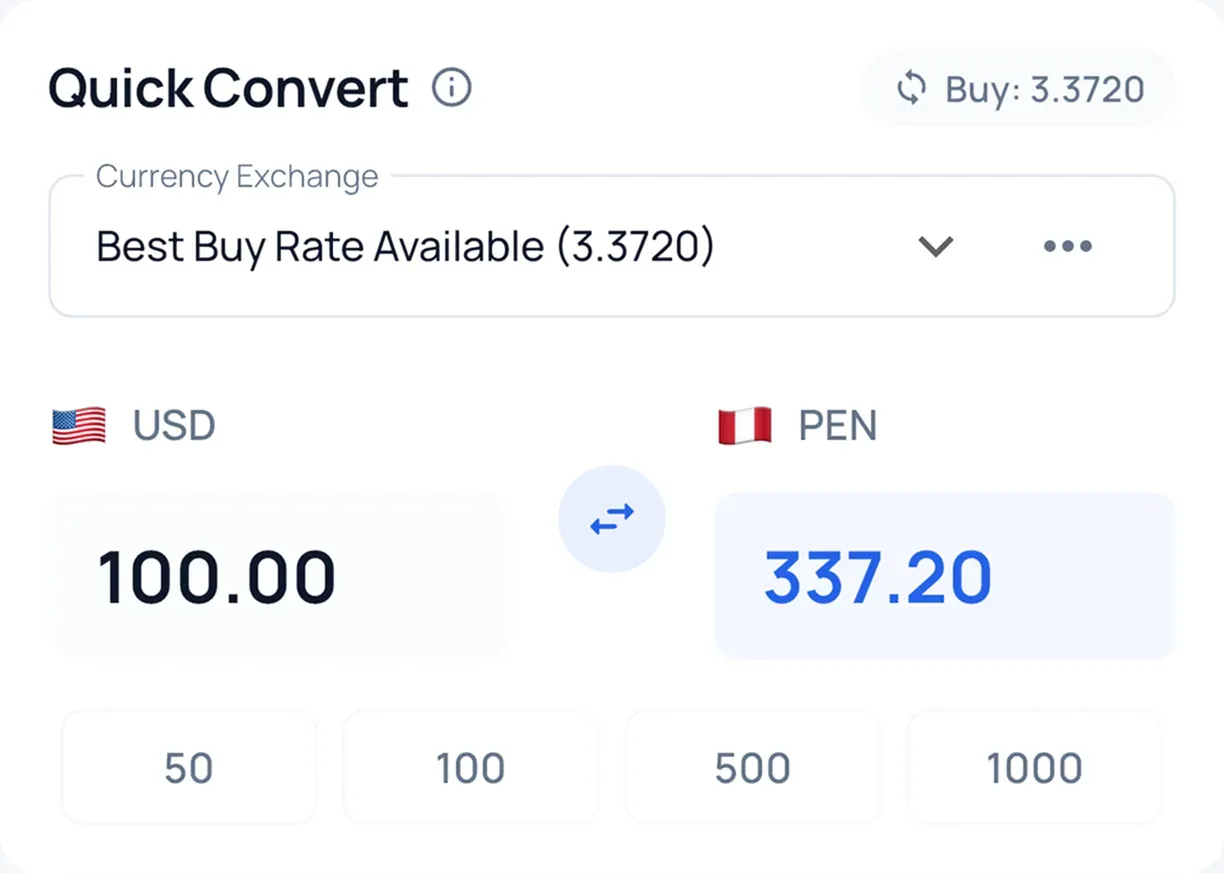Open the Best Buy Rate Available dropdown
Screen dimensions: 1224x873
tap(405, 247)
